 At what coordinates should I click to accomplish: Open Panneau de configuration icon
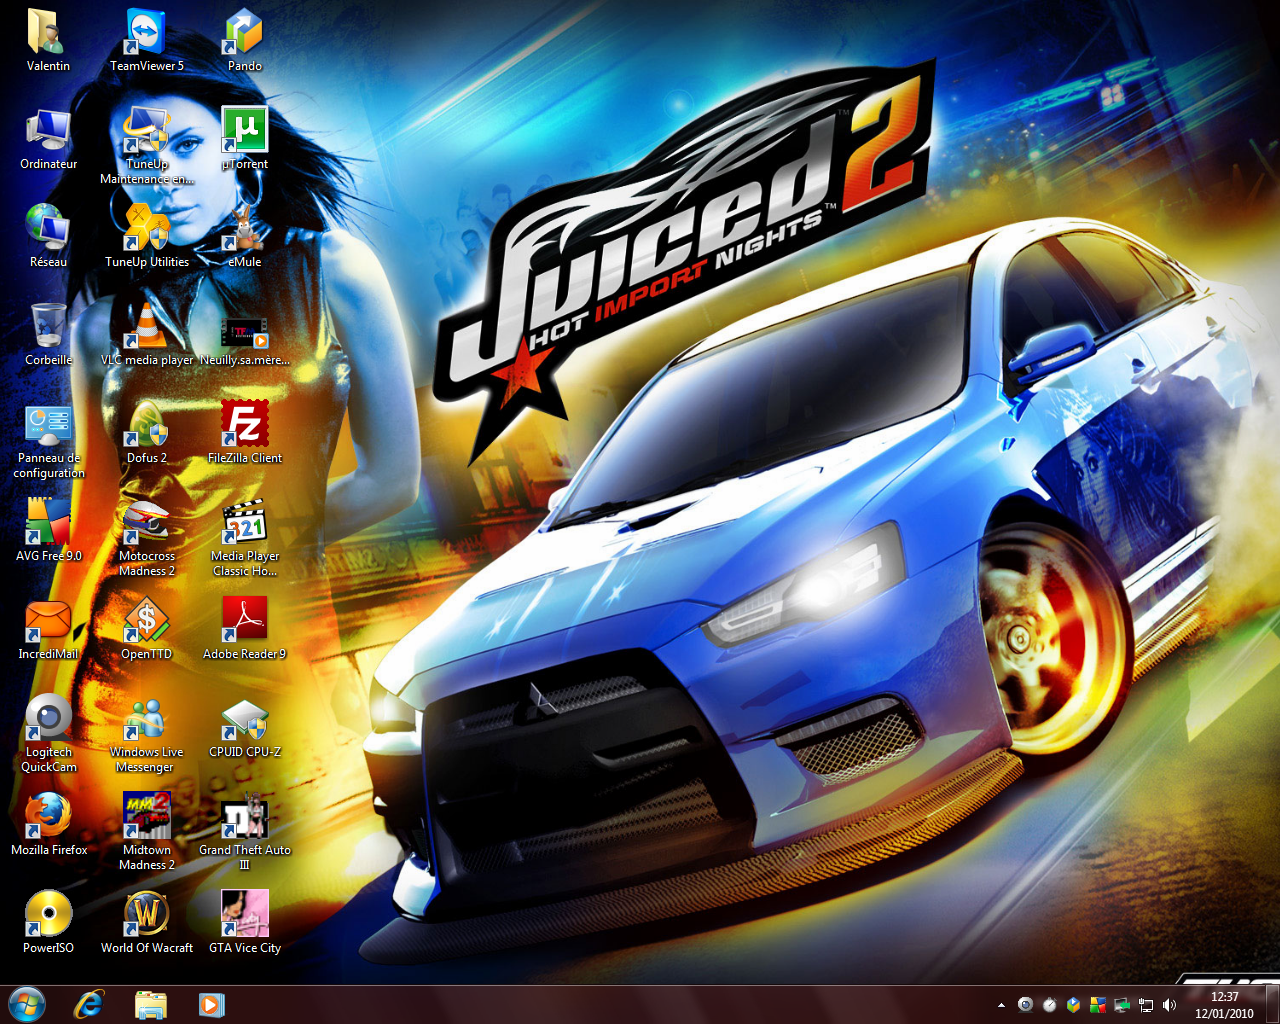[x=48, y=440]
